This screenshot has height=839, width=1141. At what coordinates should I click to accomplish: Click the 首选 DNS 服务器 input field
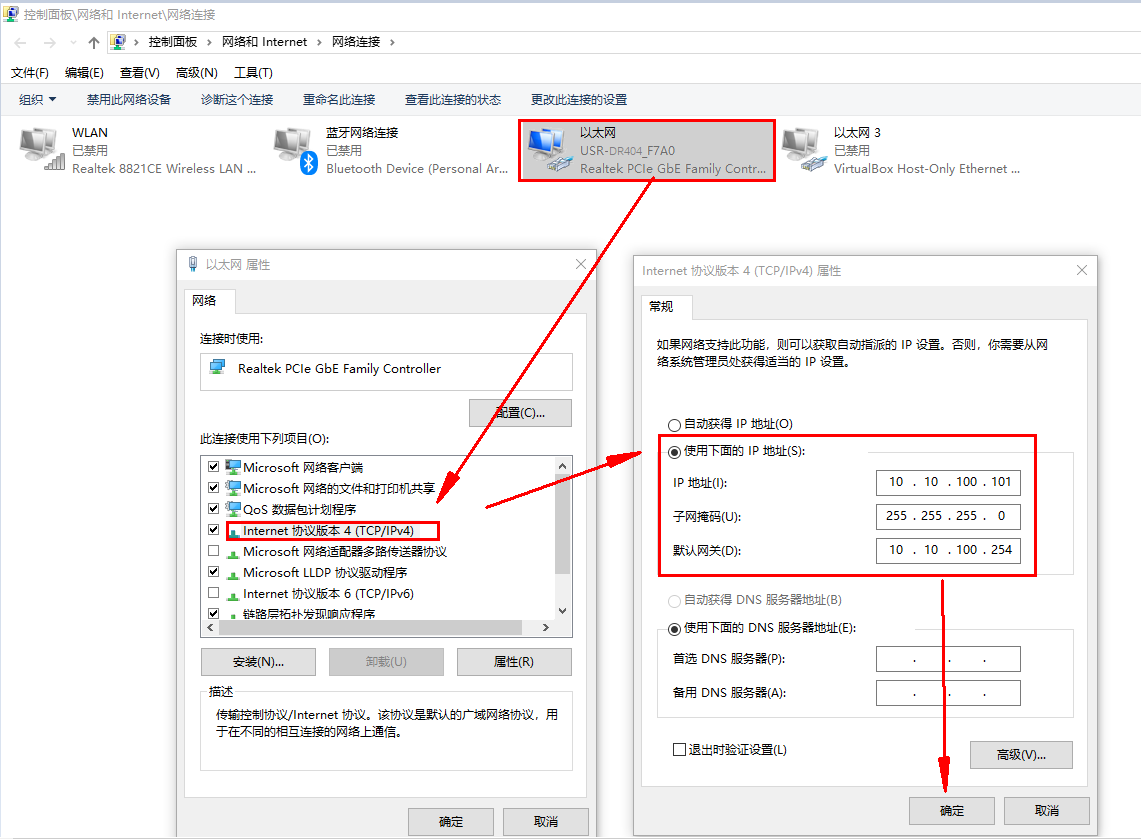tap(947, 659)
